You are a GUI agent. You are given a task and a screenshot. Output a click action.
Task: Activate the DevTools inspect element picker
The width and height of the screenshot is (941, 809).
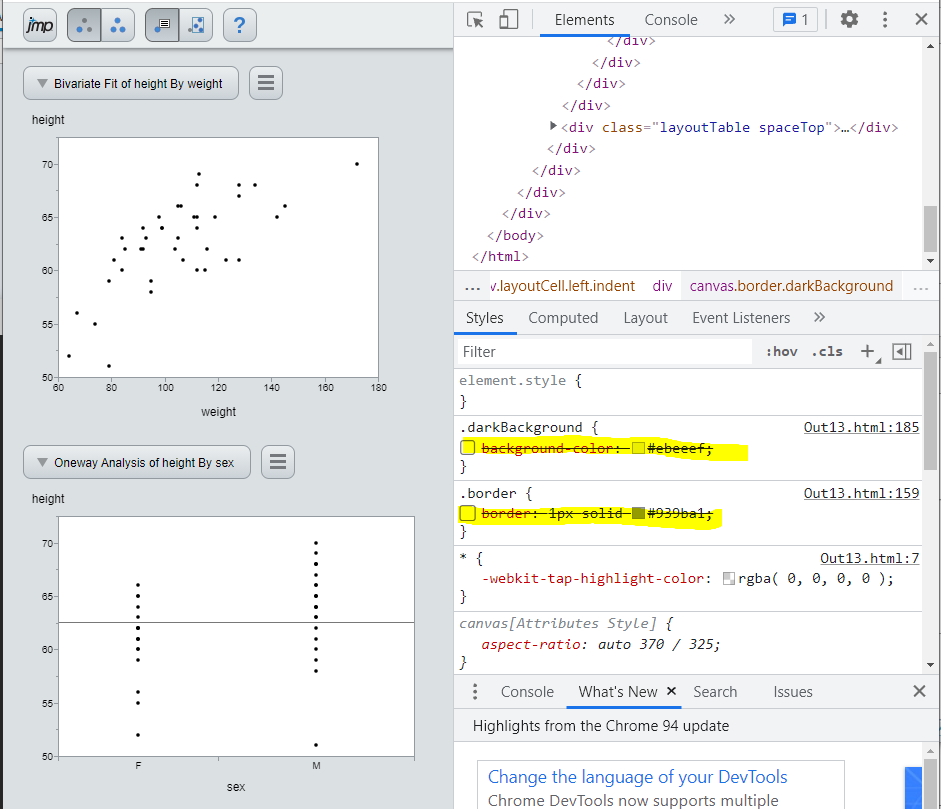[x=476, y=20]
